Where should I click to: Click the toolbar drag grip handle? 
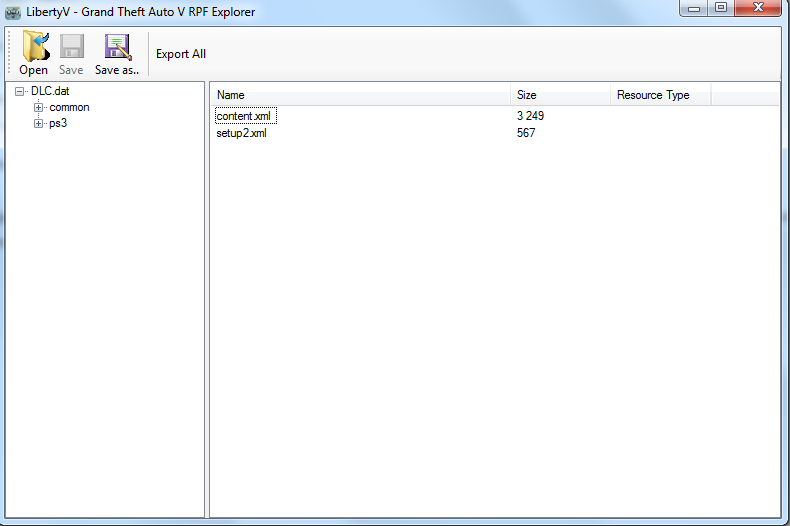point(9,52)
